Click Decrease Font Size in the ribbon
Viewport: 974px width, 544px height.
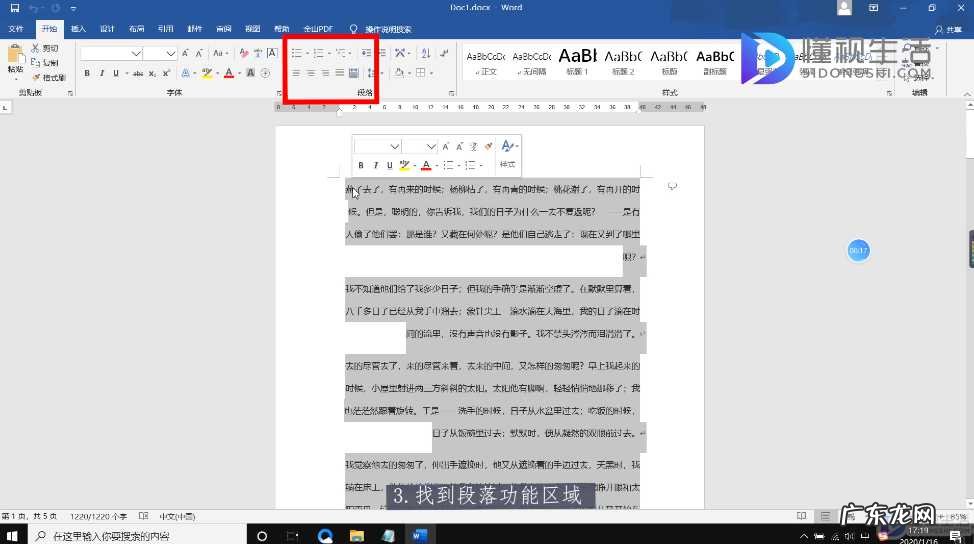pos(199,53)
